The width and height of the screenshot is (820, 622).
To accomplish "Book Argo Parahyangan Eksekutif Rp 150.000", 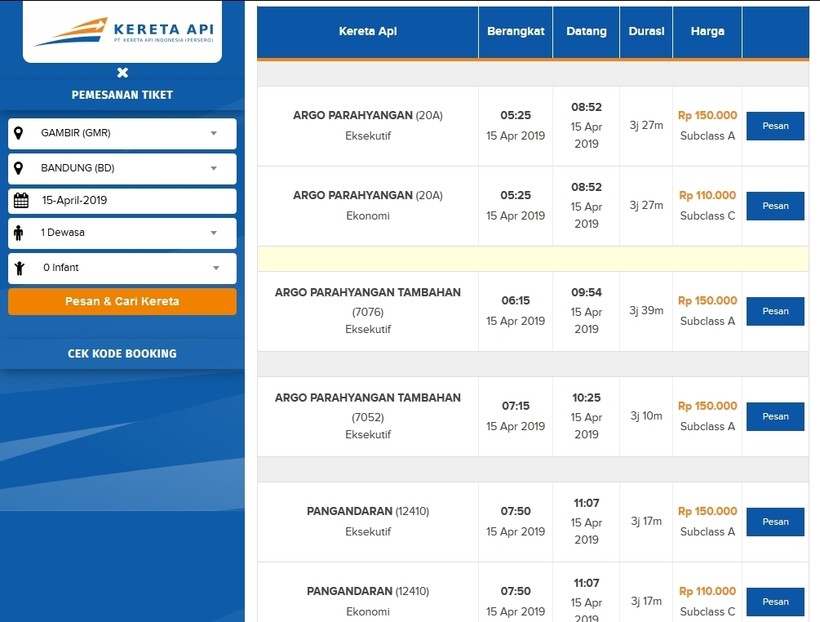I will pyautogui.click(x=775, y=126).
